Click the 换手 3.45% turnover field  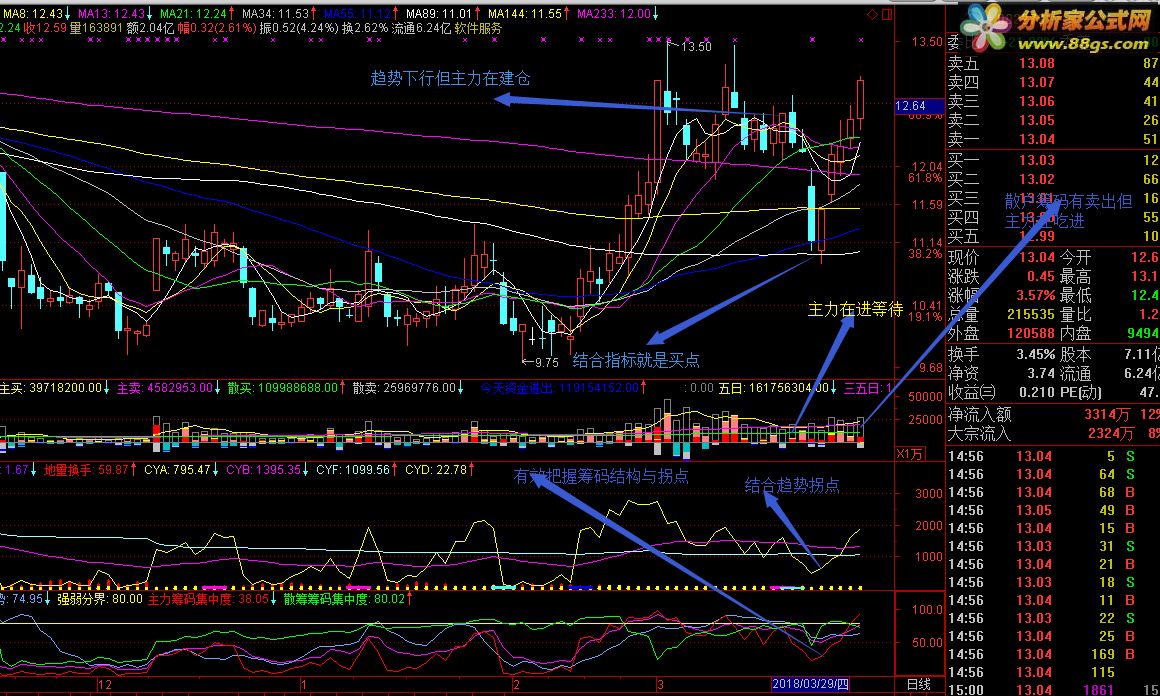(1002, 354)
